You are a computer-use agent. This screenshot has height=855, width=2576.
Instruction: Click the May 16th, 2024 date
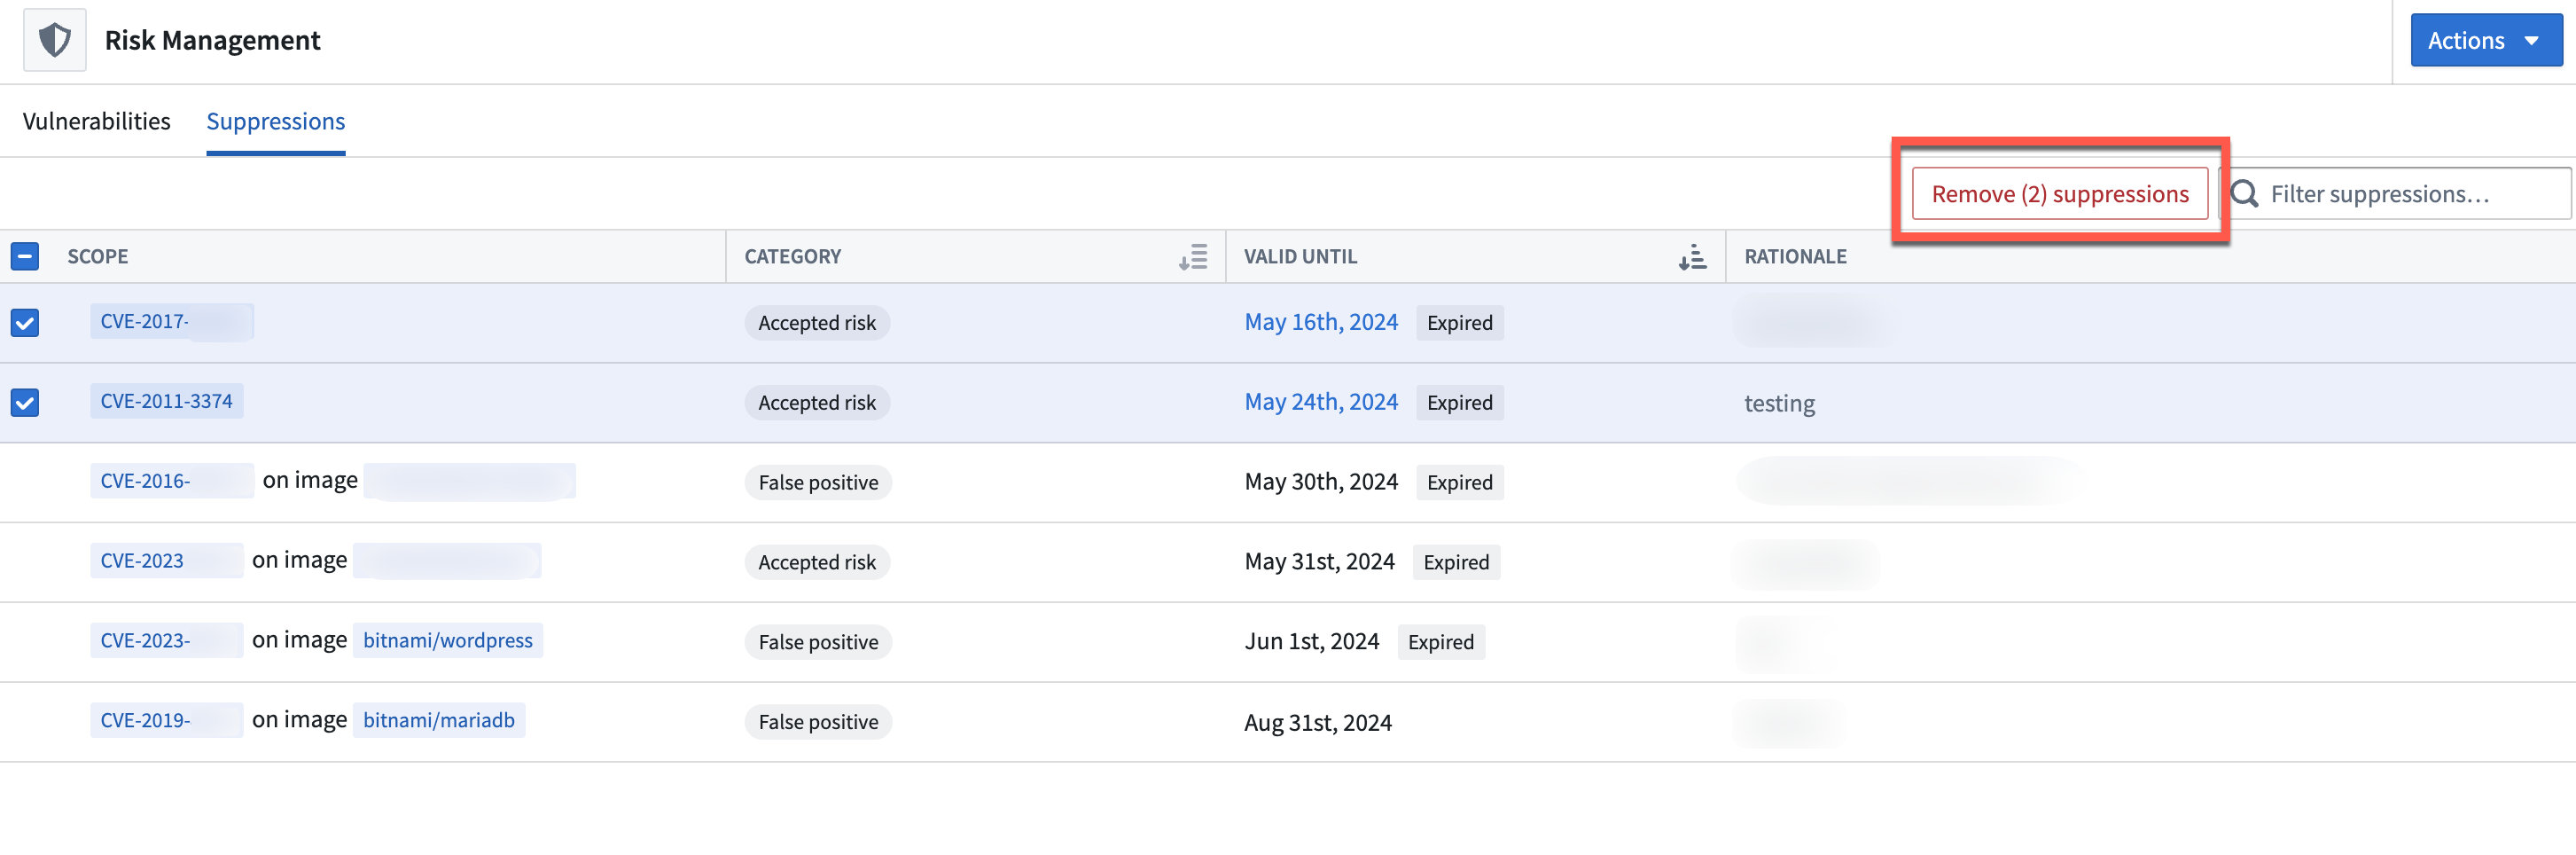pos(1321,322)
